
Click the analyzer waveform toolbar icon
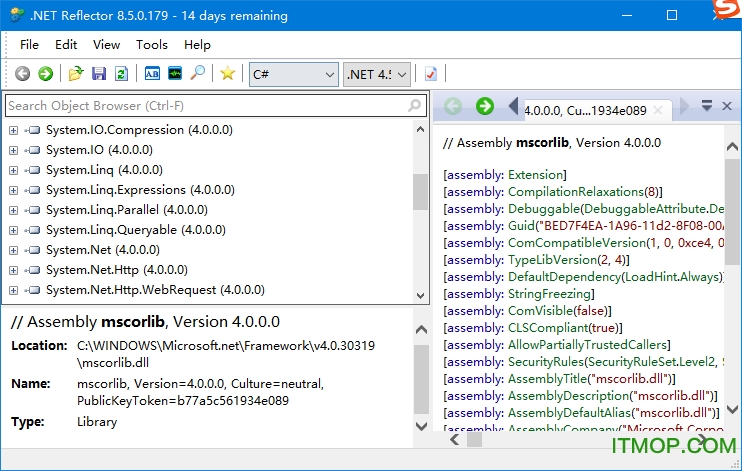pyautogui.click(x=175, y=74)
